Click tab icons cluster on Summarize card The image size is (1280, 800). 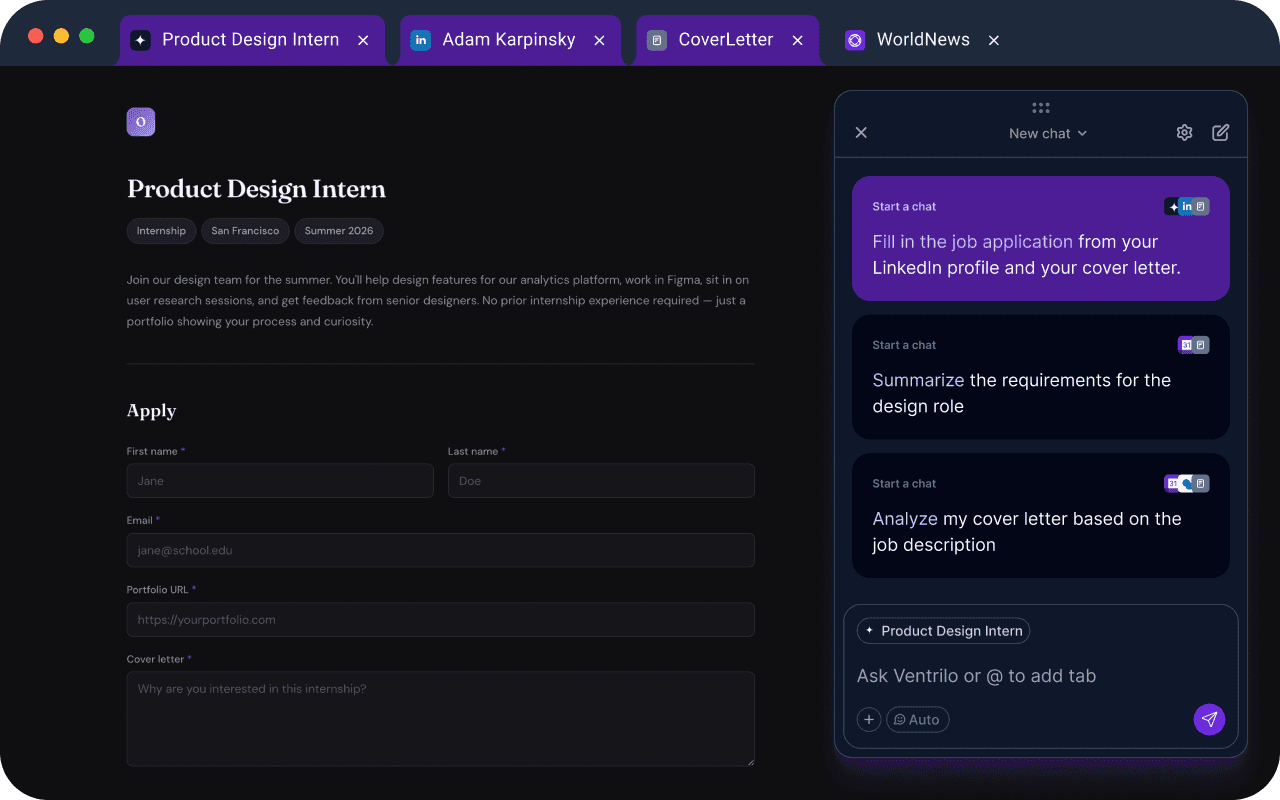coord(1194,345)
